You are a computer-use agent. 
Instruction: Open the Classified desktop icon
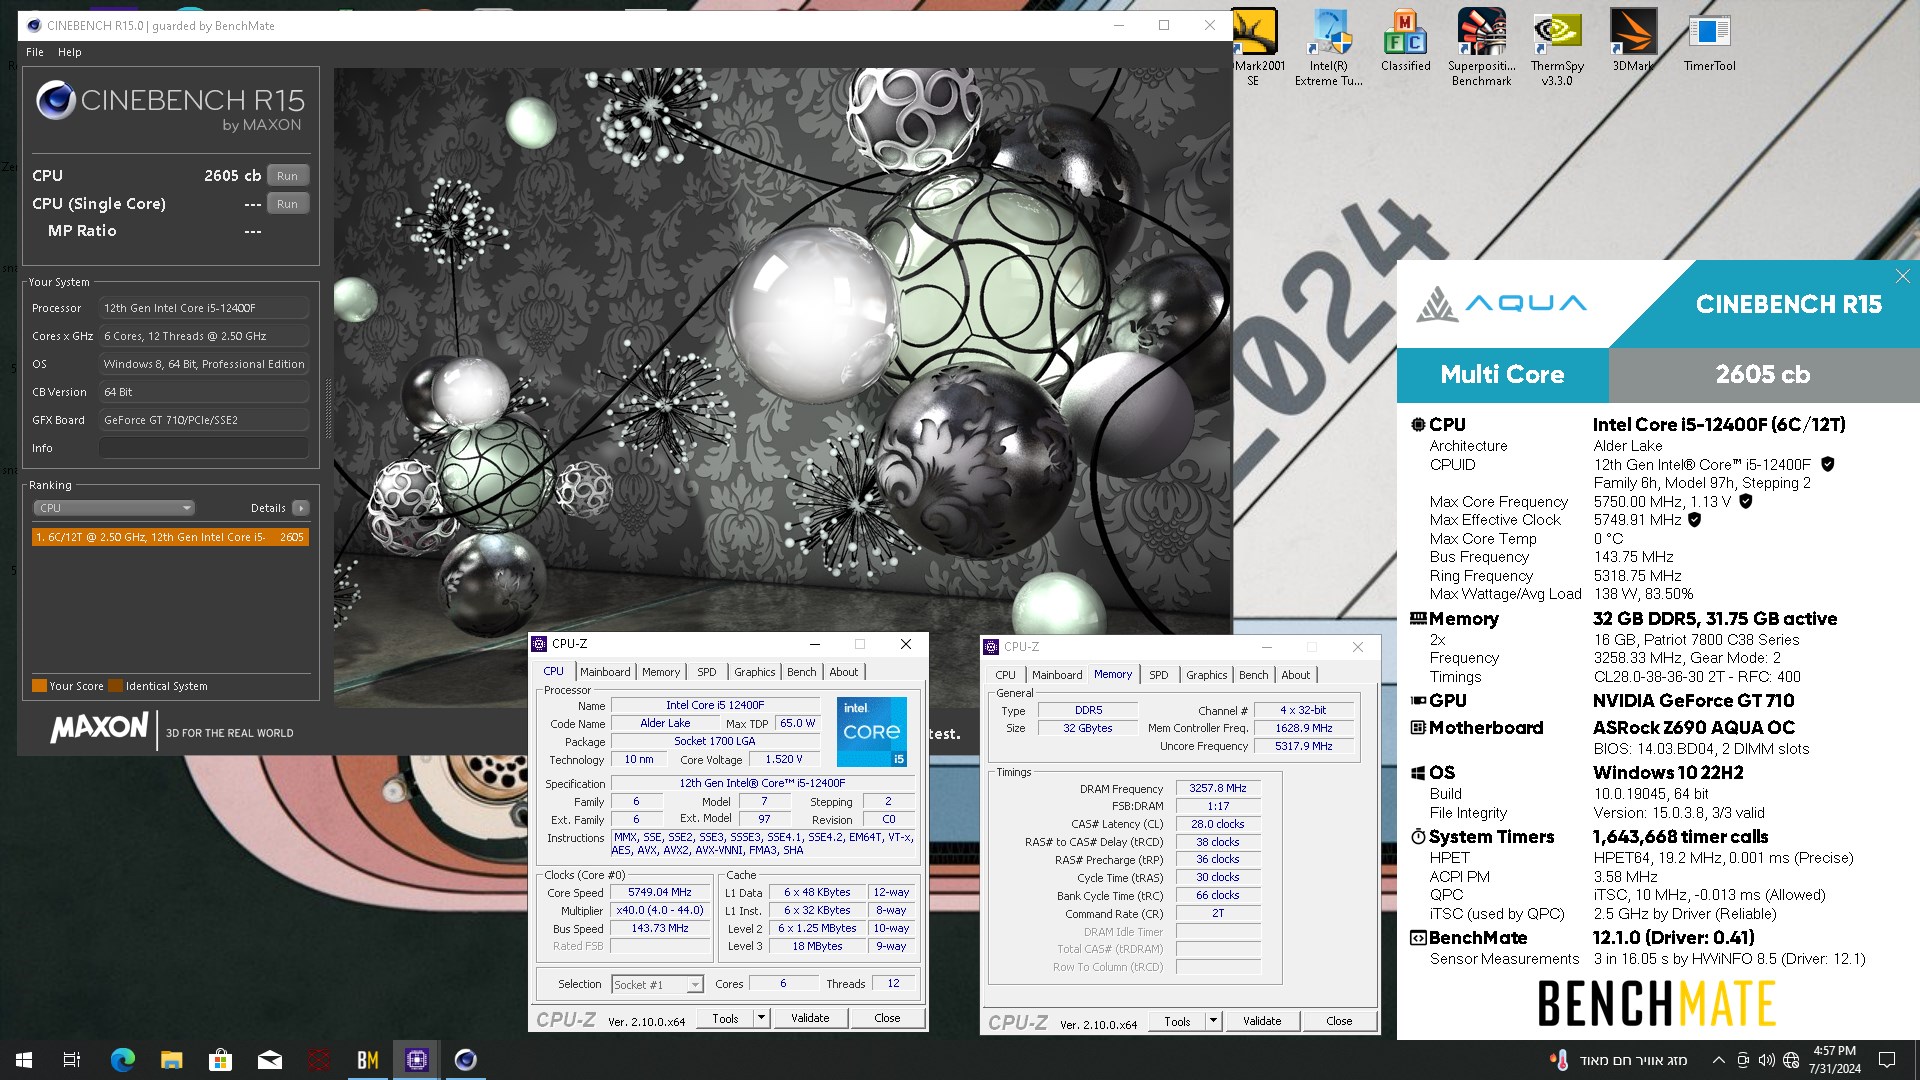pyautogui.click(x=1405, y=40)
